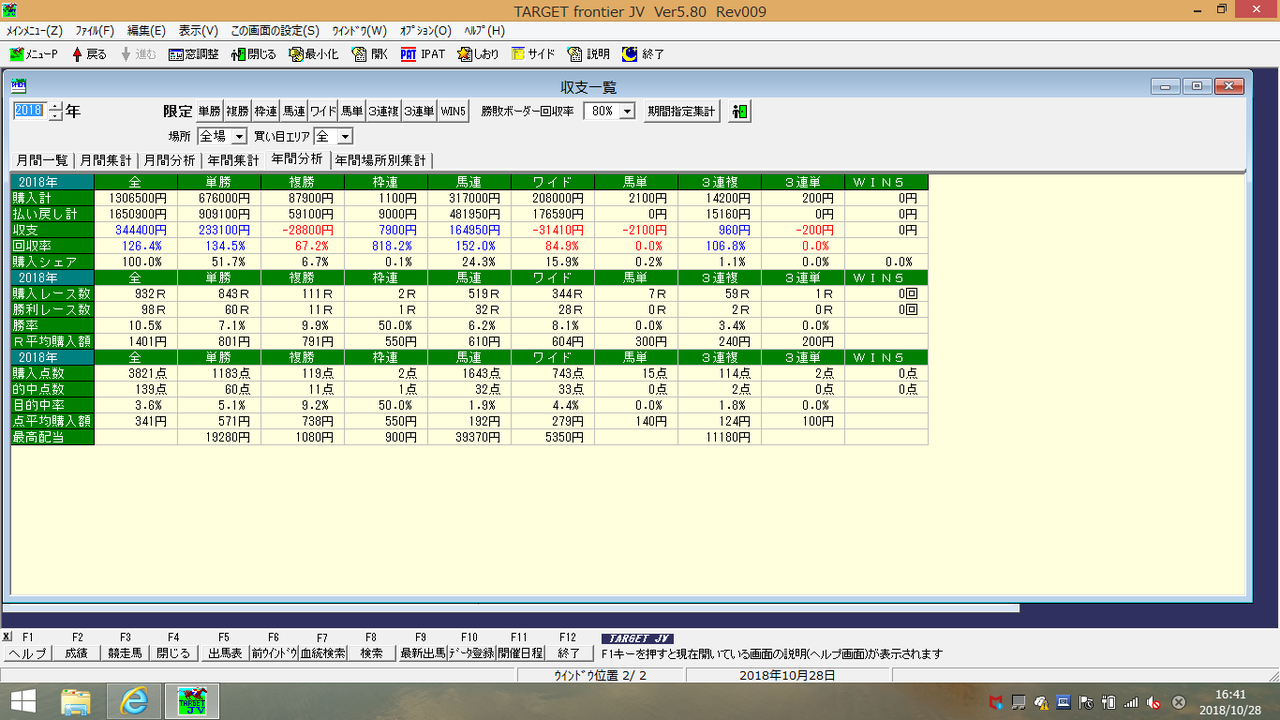This screenshot has height=720, width=1280.
Task: Click the 期間指定集計 button
Action: pyautogui.click(x=682, y=112)
